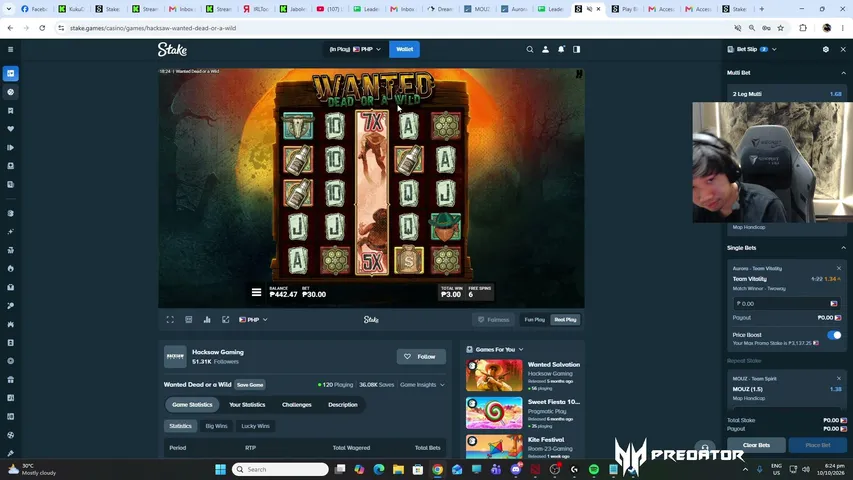Image resolution: width=853 pixels, height=480 pixels.
Task: Open a new Chrome tab
Action: [762, 9]
